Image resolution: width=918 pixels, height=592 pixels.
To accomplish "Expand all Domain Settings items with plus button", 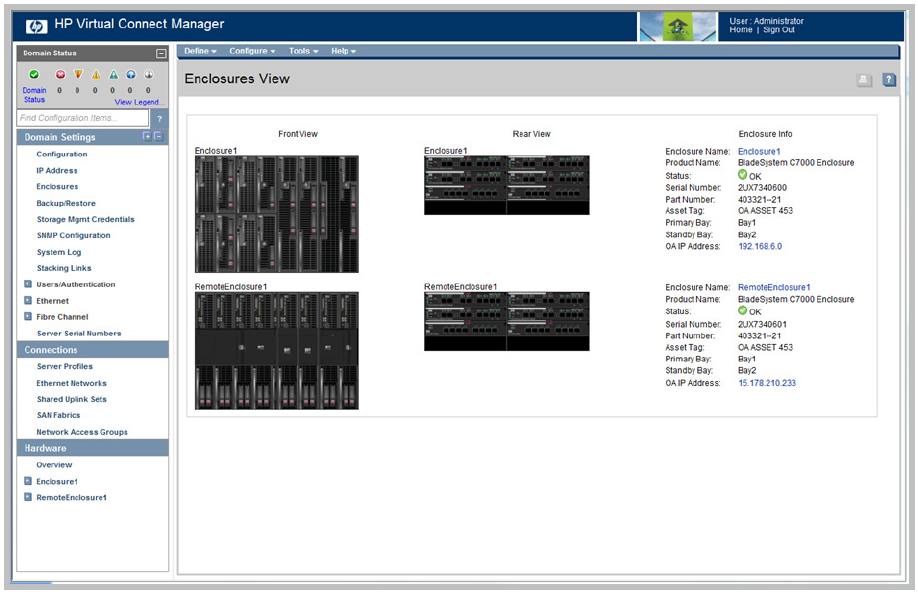I will [x=147, y=137].
